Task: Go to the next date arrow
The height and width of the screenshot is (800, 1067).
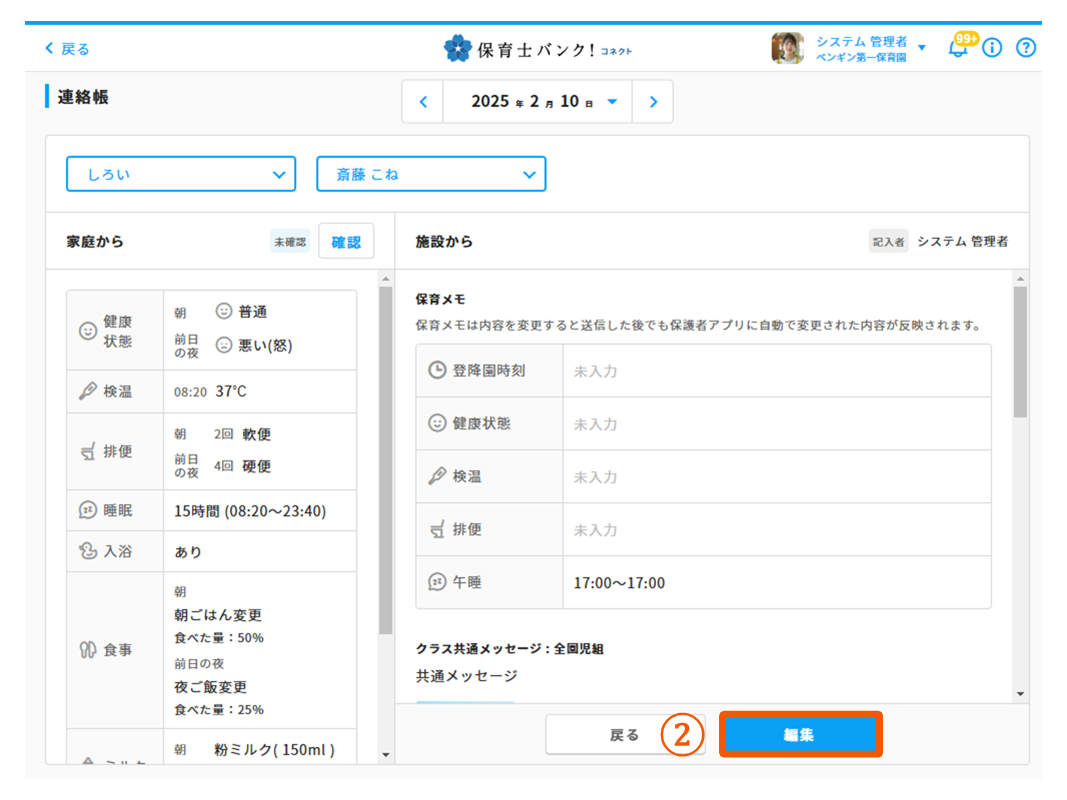Action: (x=653, y=102)
